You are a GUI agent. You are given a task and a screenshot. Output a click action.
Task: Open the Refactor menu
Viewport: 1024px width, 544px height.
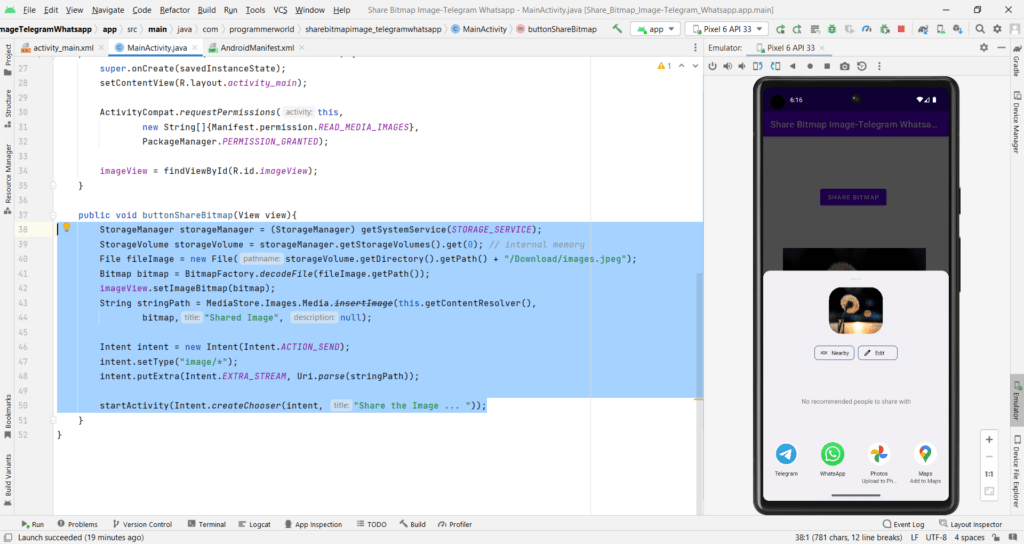(174, 10)
